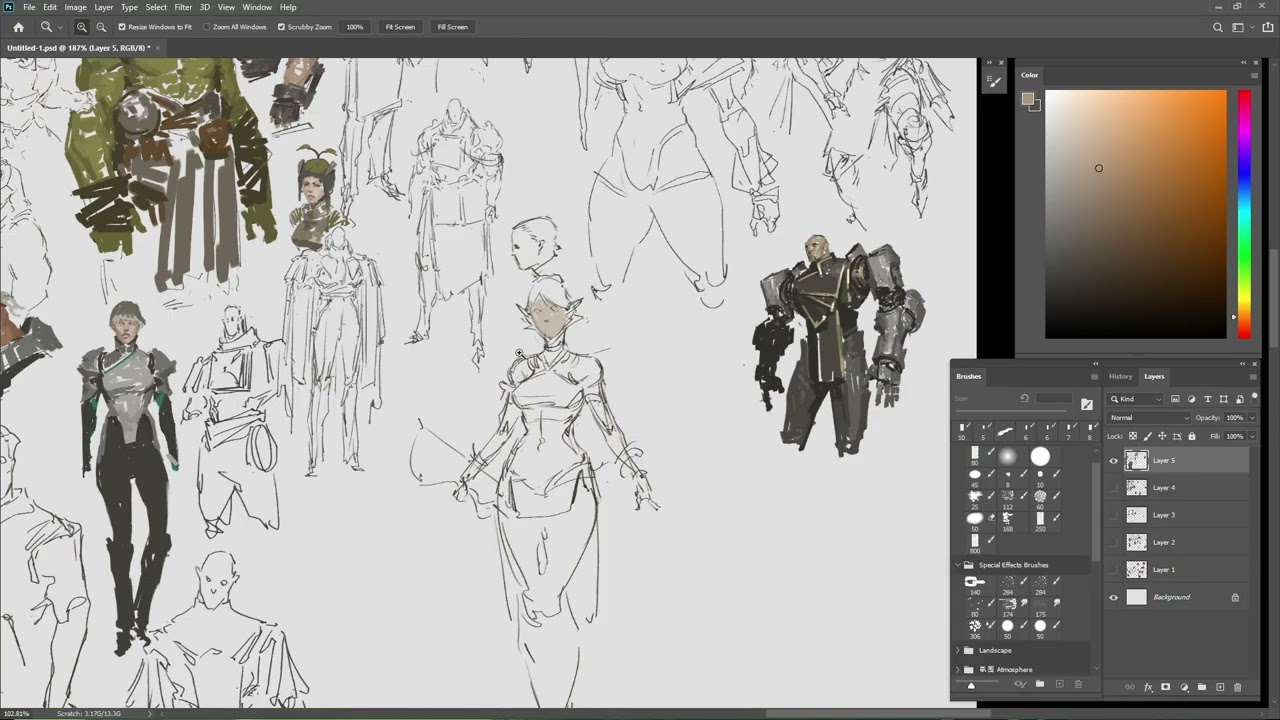Toggle Brush Settings panel icon in Brushes
The image size is (1280, 720).
[1087, 404]
